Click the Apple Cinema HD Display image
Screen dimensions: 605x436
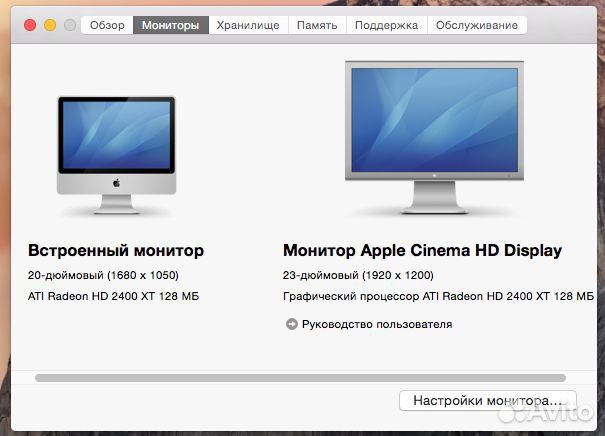click(x=434, y=137)
